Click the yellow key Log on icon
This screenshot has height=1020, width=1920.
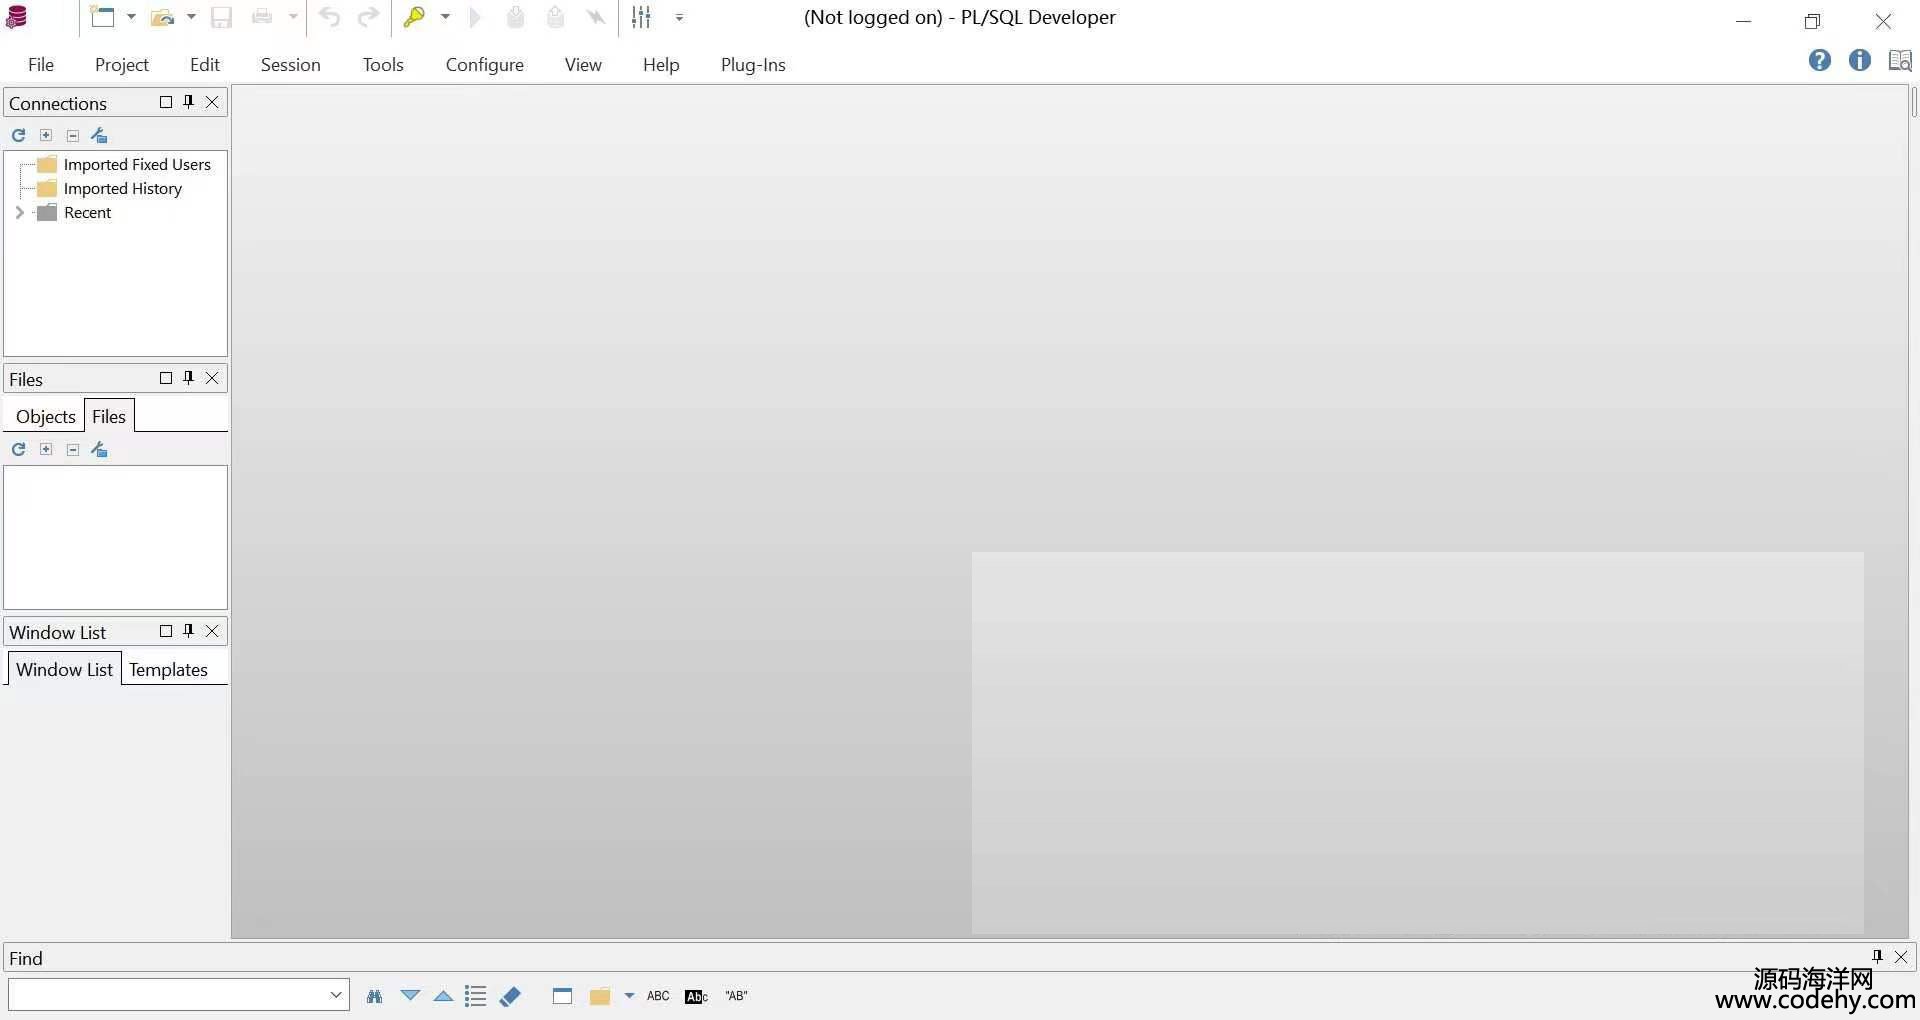click(414, 17)
